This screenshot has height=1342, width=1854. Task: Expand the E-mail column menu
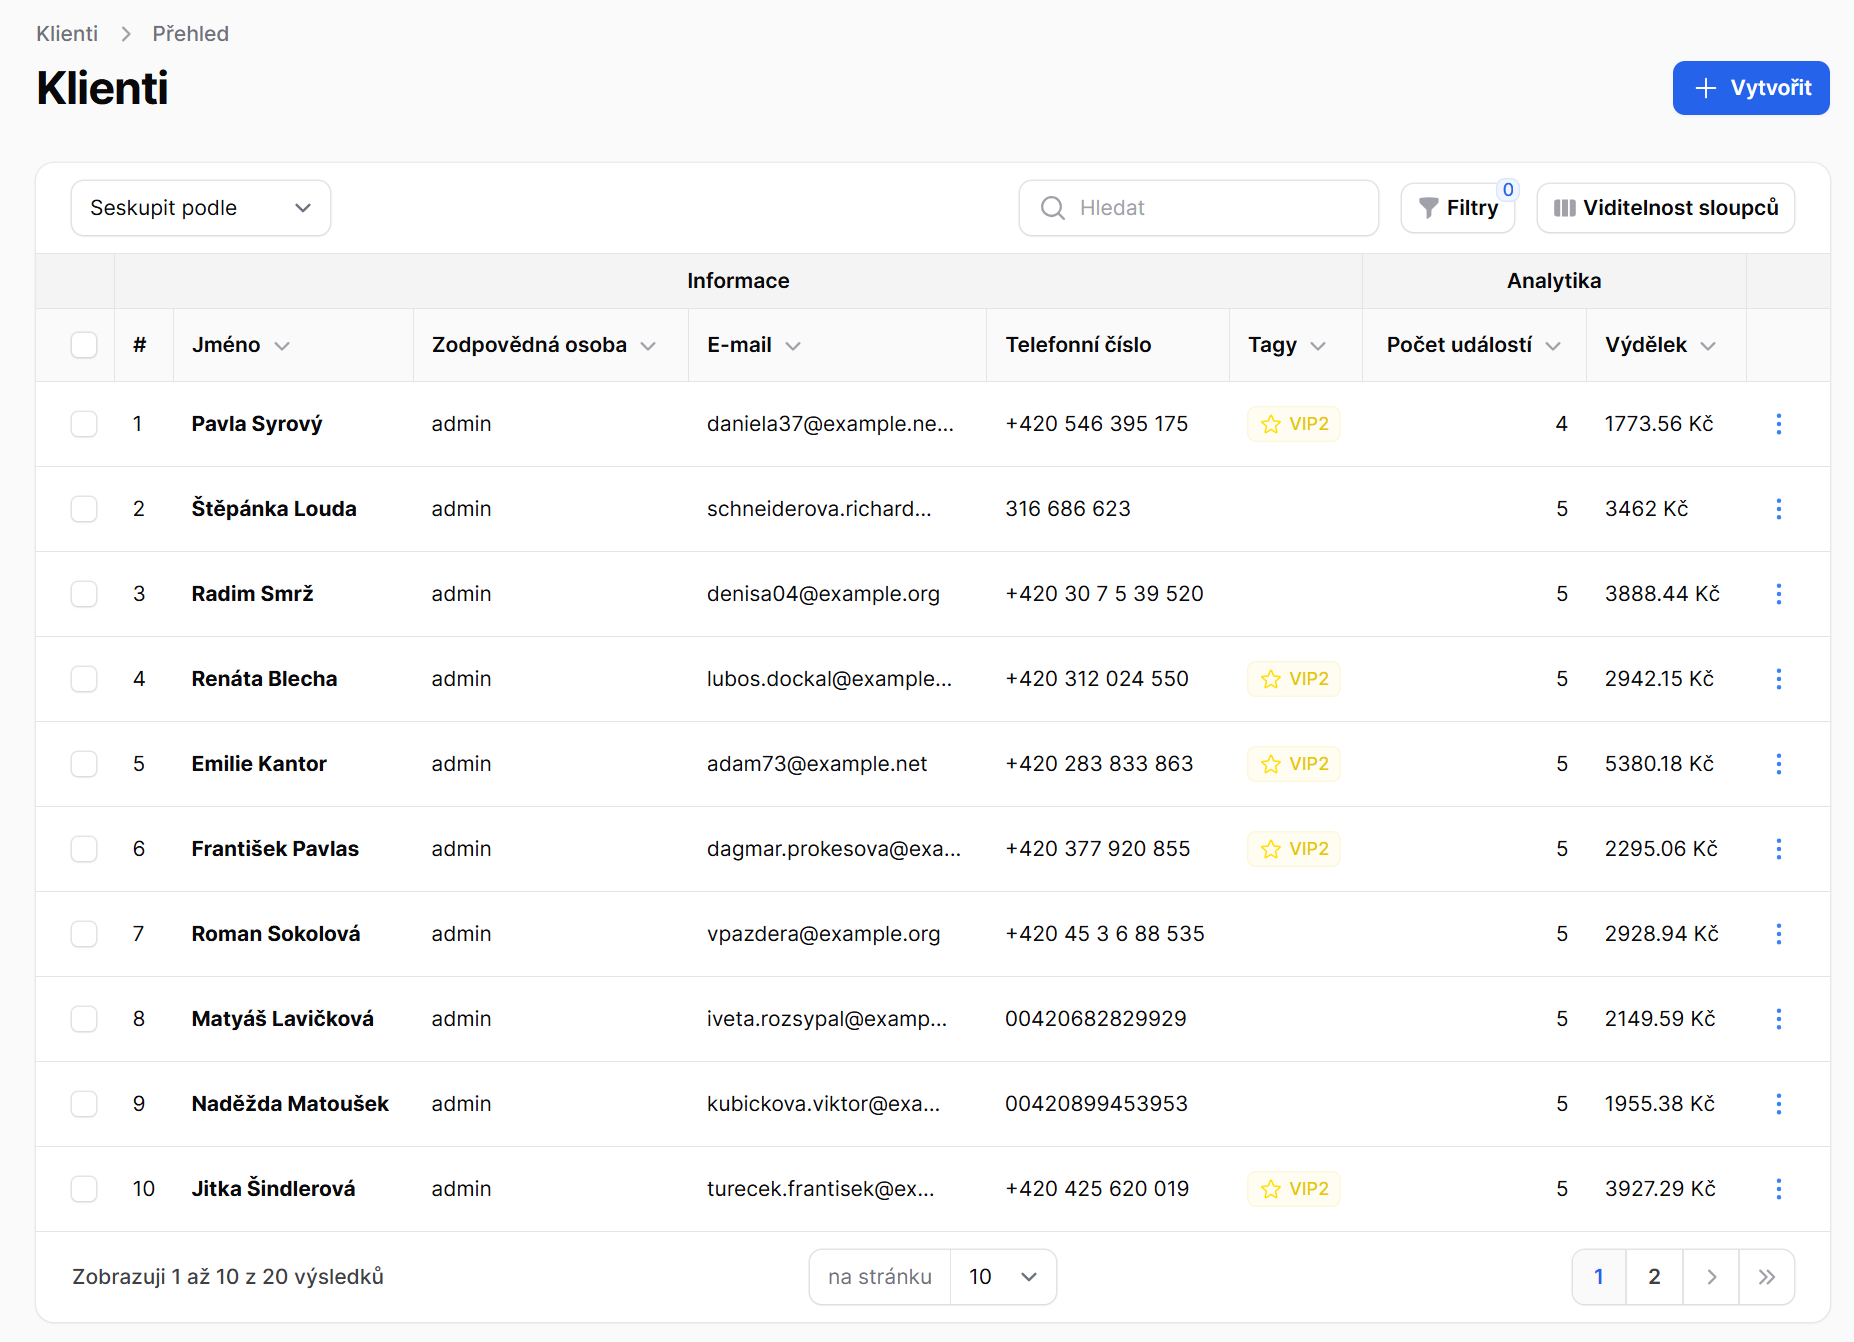tap(793, 346)
